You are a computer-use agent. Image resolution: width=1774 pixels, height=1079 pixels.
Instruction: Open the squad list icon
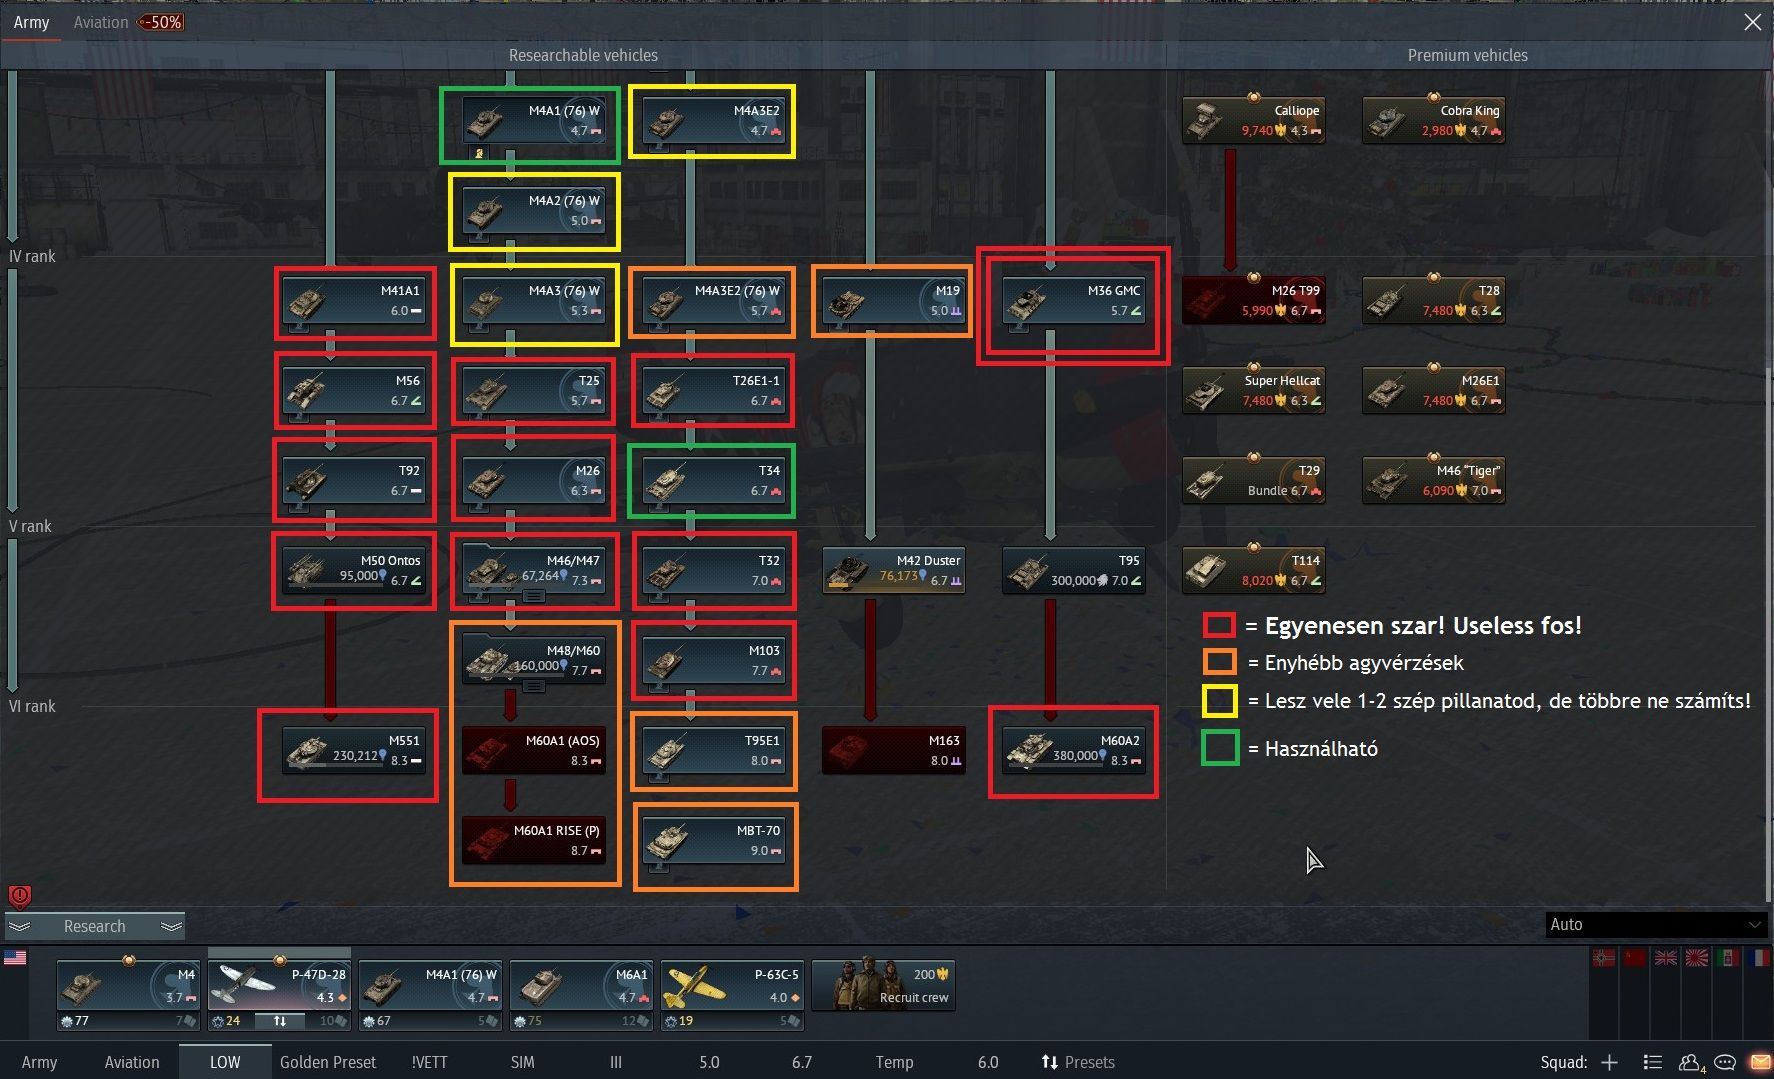1652,1062
